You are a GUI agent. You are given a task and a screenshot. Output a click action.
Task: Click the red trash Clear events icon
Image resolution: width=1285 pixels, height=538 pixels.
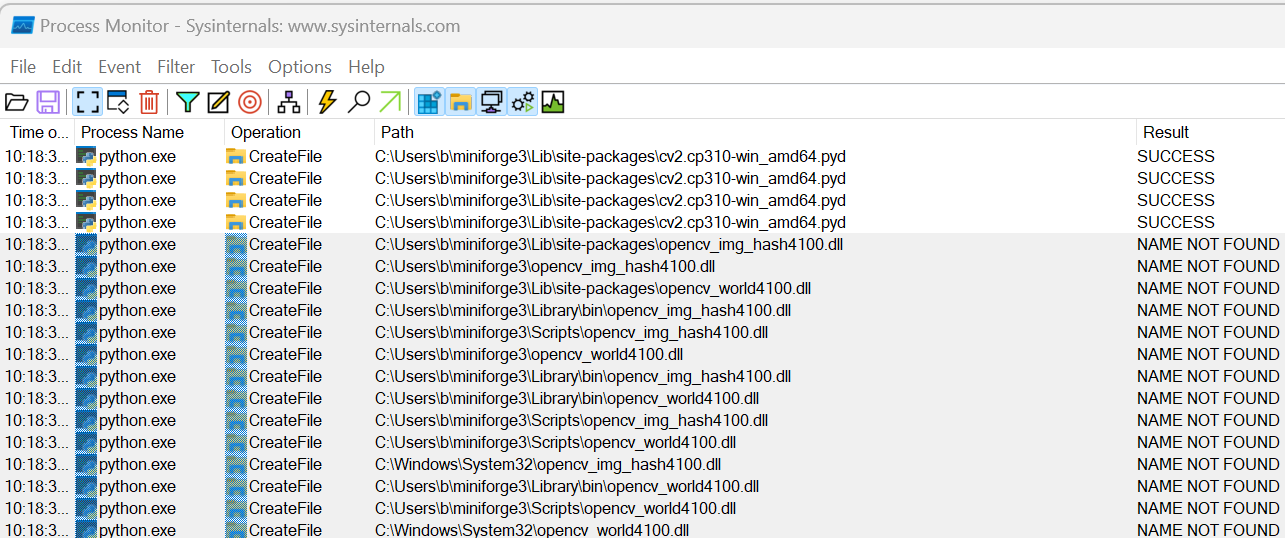[149, 102]
